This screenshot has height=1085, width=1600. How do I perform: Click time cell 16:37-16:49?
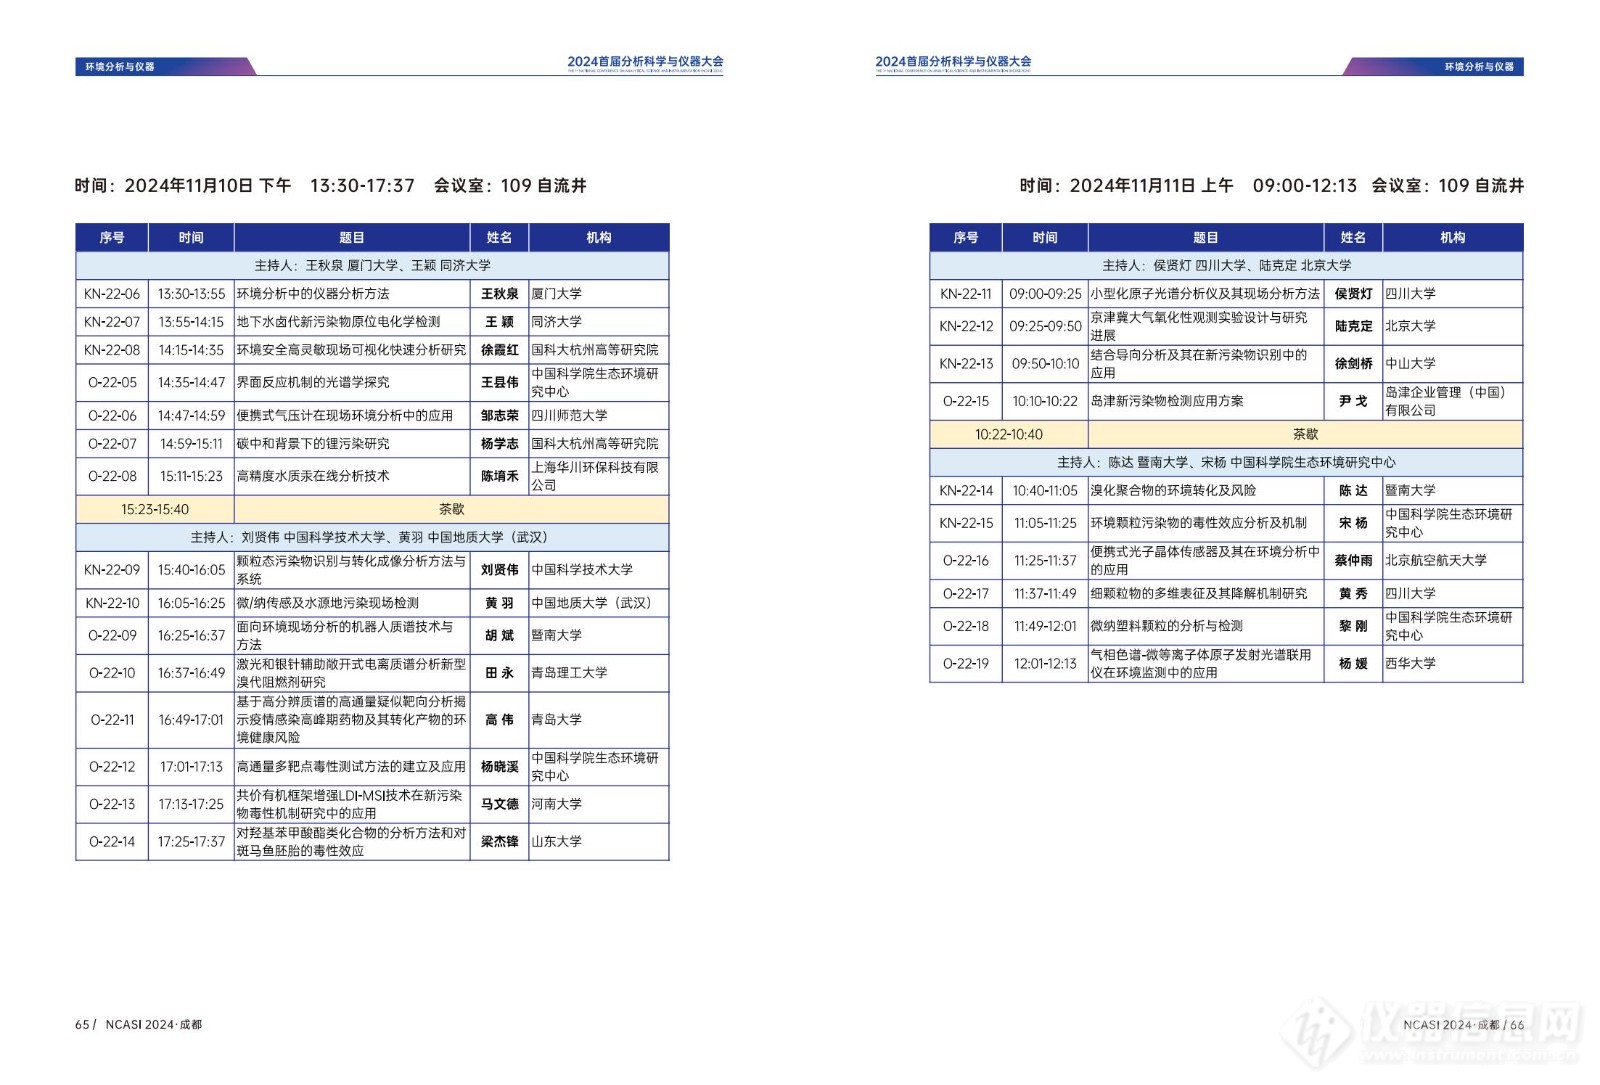click(x=191, y=673)
